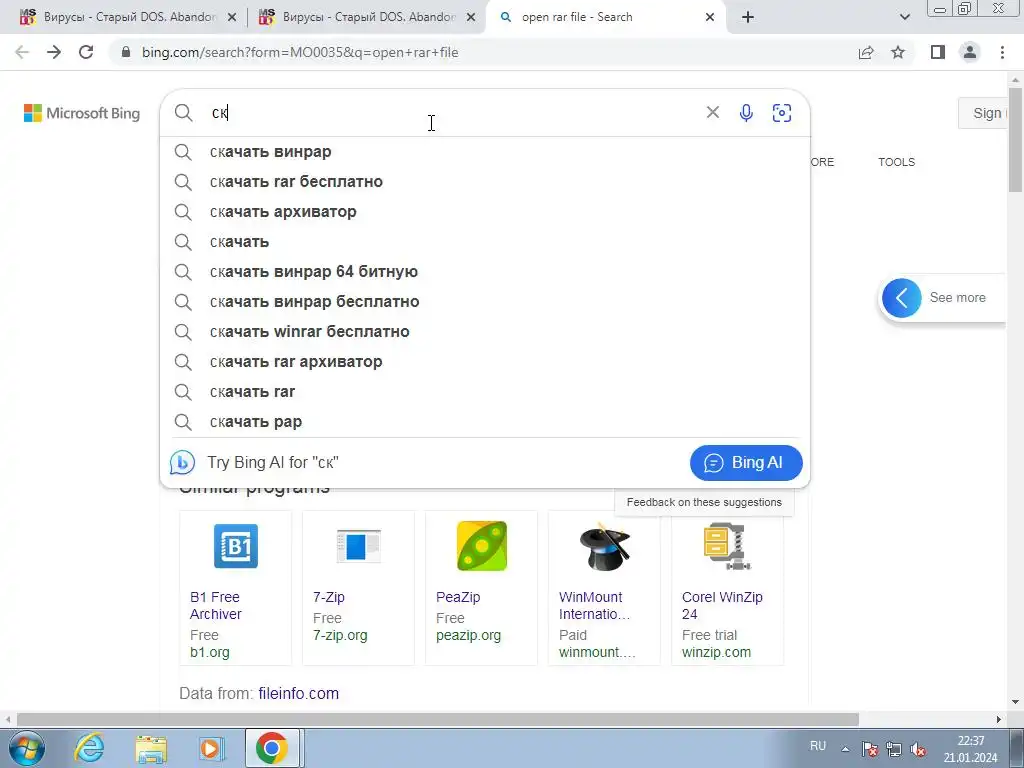
Task: Open the 7-Zip title link
Action: pyautogui.click(x=328, y=597)
